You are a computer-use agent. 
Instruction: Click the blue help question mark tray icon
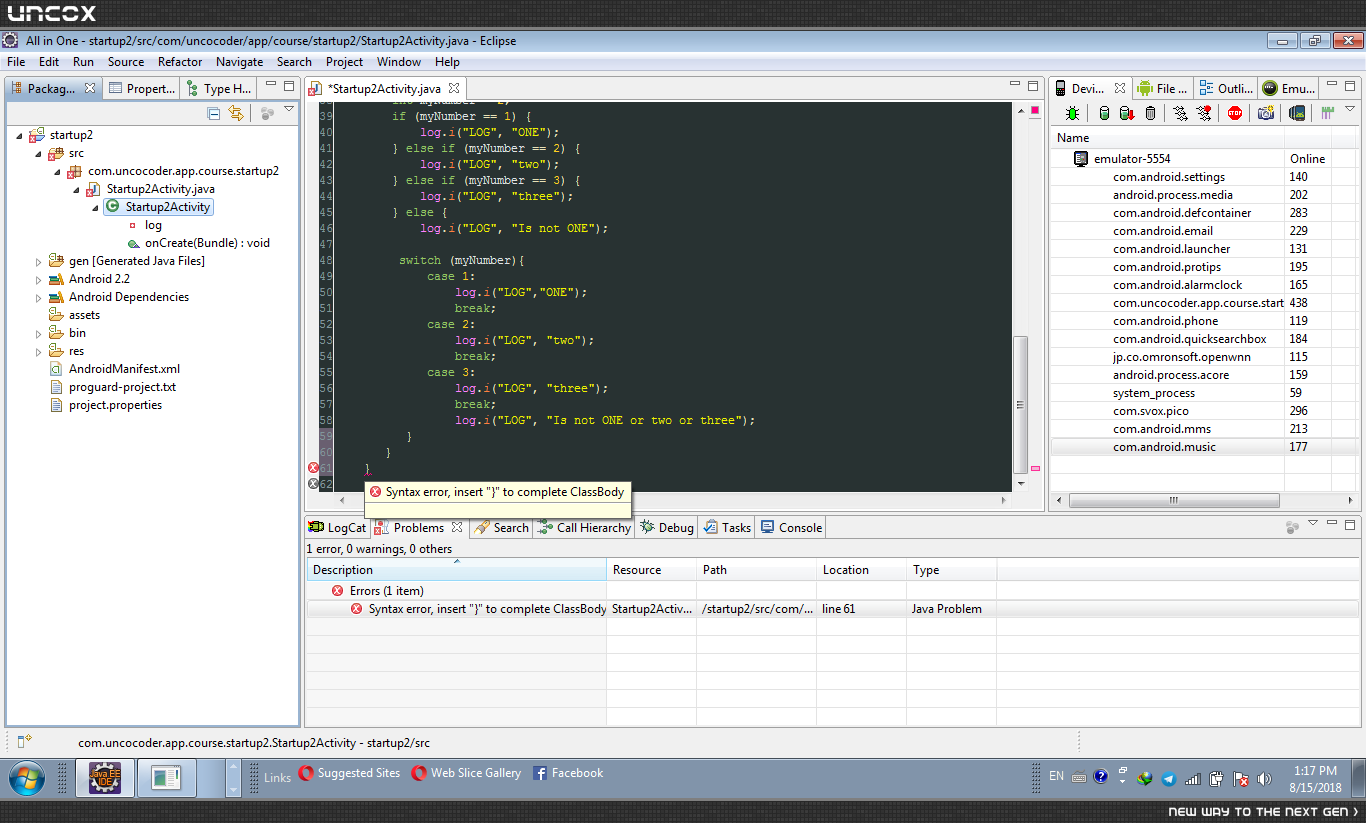1101,776
